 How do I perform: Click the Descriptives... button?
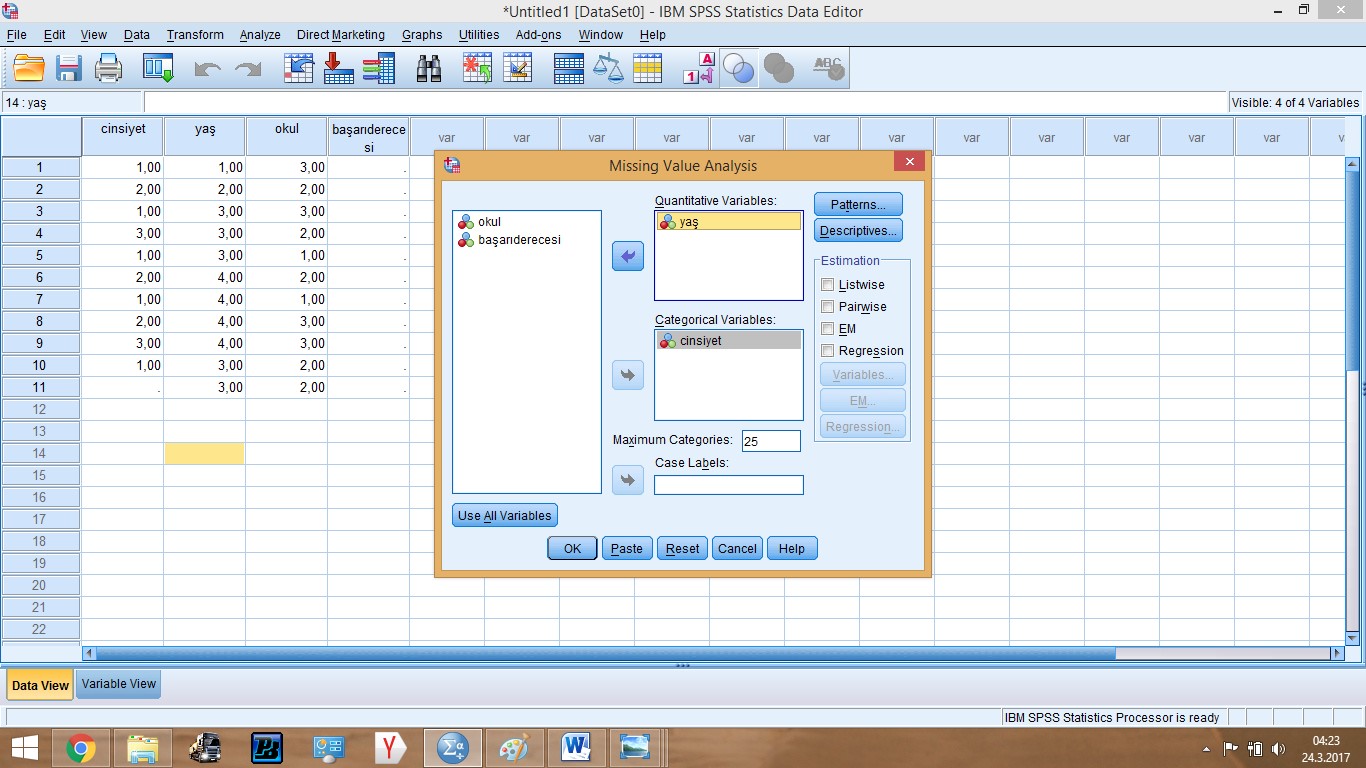(x=858, y=231)
